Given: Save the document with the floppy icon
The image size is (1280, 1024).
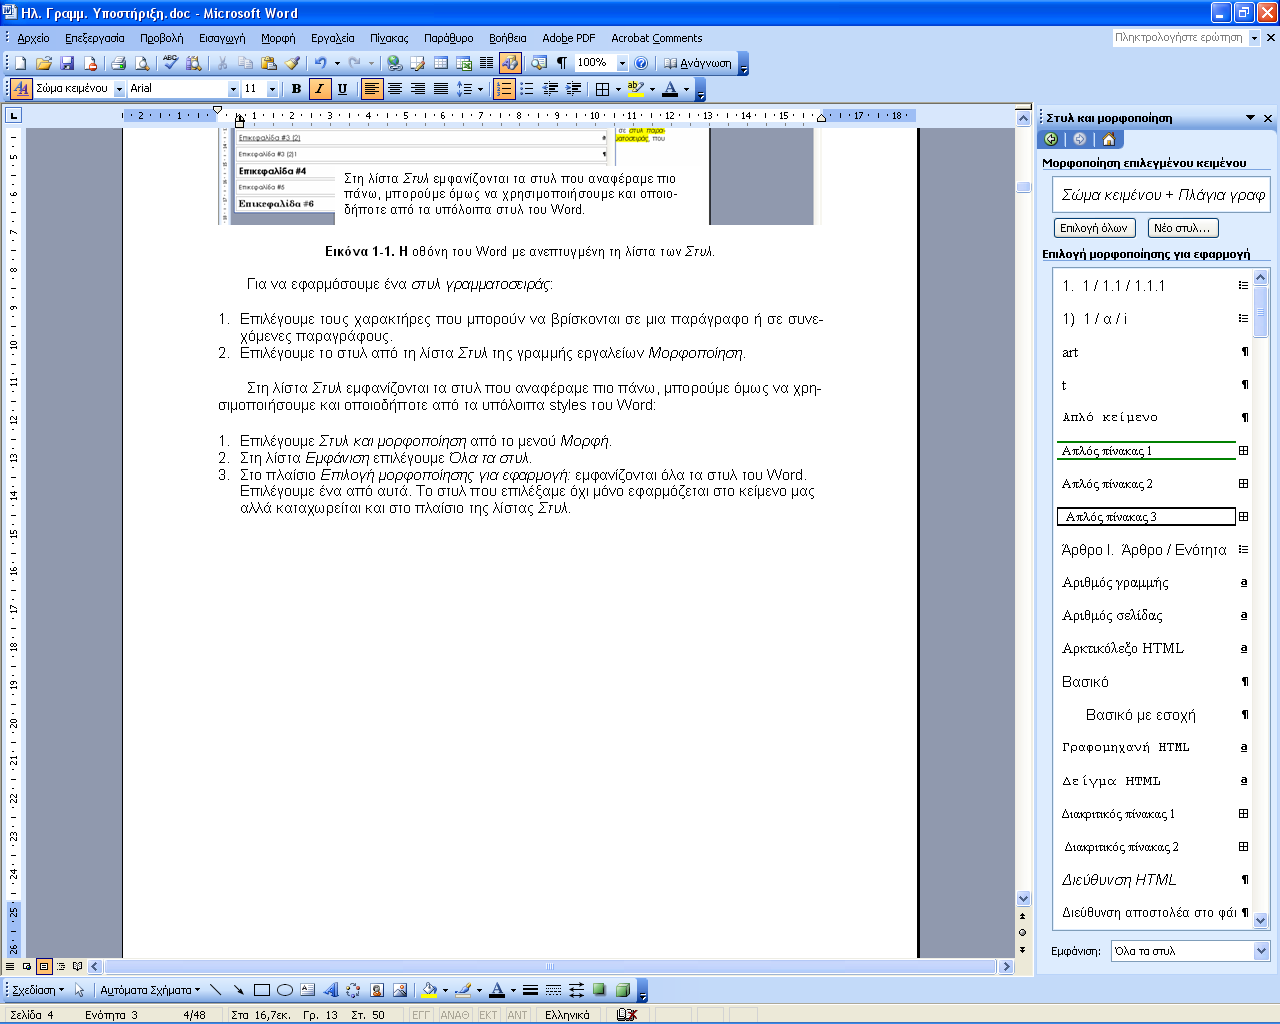Looking at the screenshot, I should (x=67, y=63).
